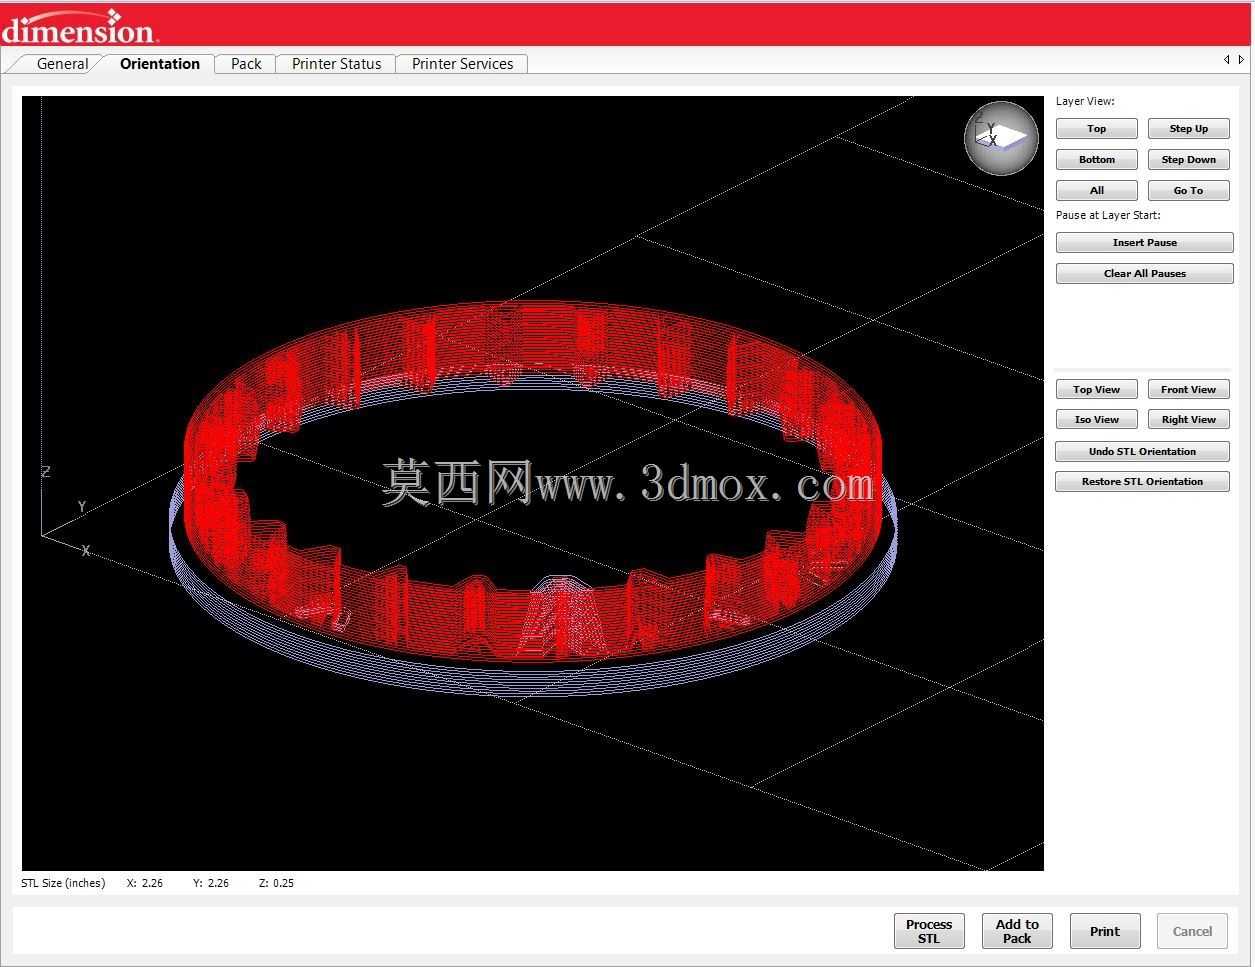Switch to Right View
Image resolution: width=1255 pixels, height=967 pixels.
1188,420
